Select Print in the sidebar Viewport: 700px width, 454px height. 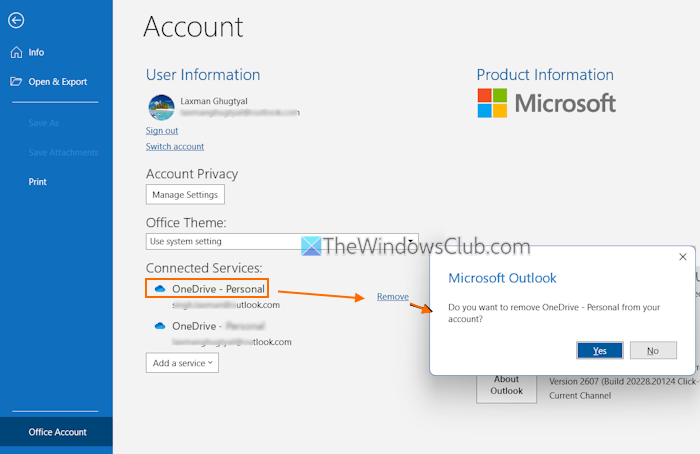[38, 182]
